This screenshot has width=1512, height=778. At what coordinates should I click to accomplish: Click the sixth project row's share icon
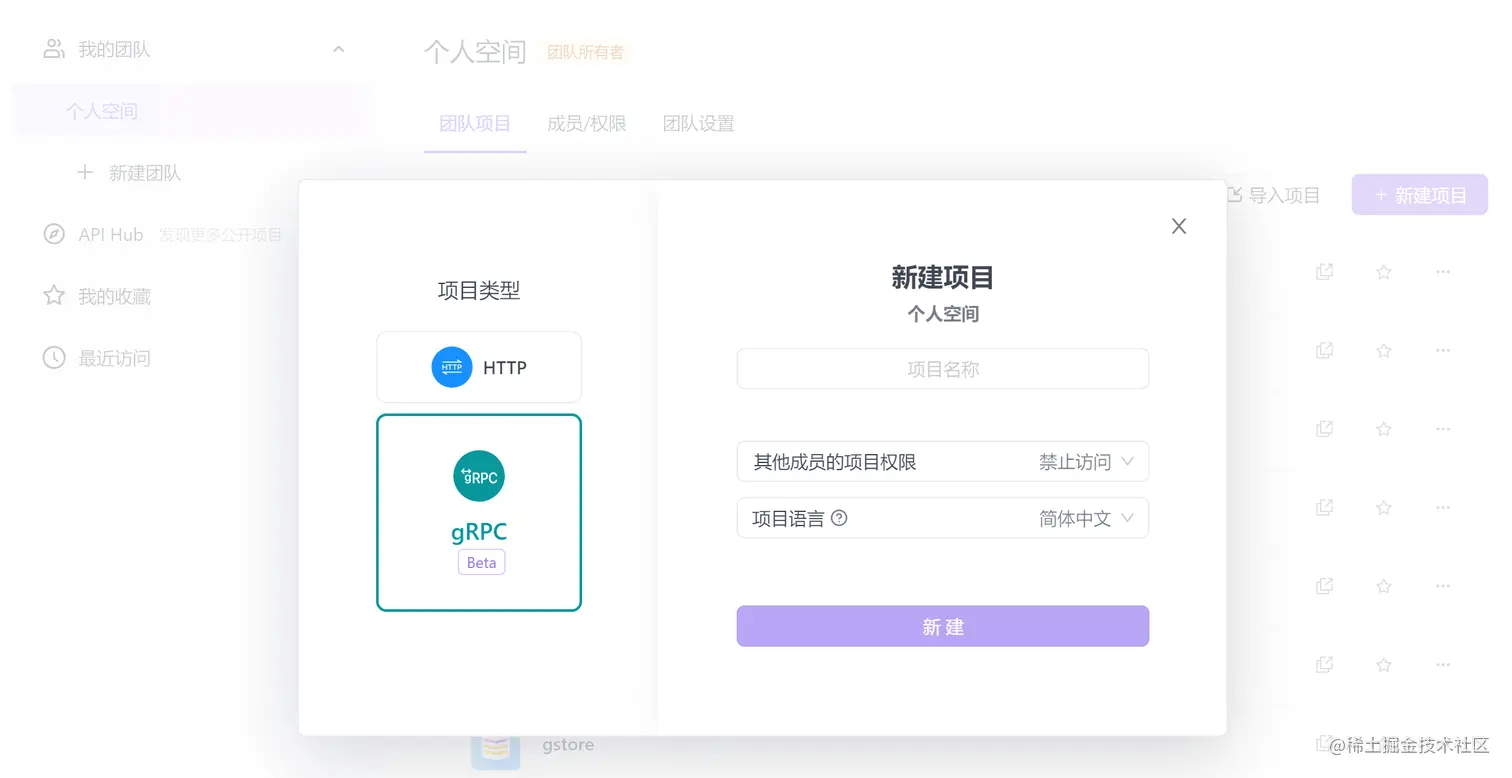pos(1325,665)
